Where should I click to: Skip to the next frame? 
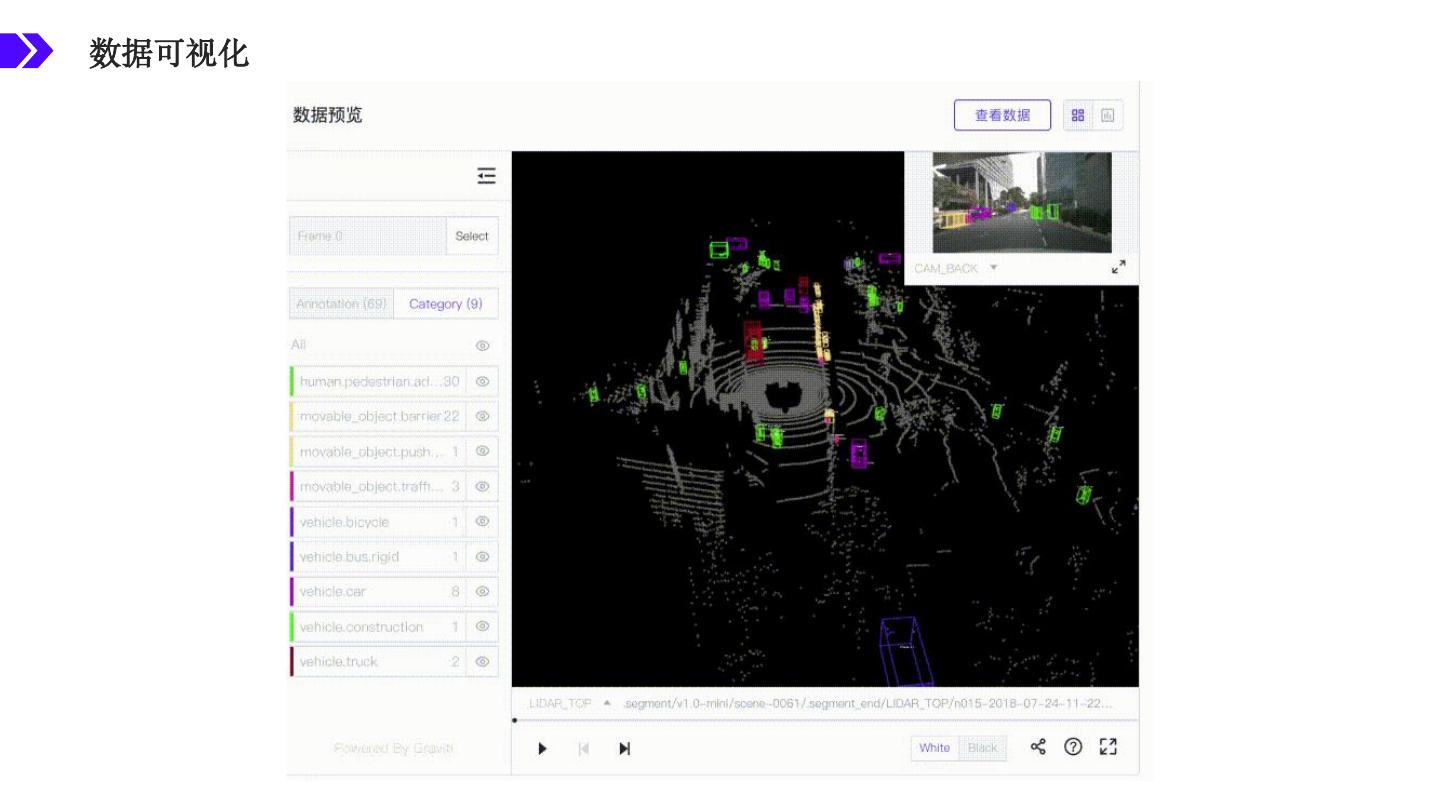624,748
